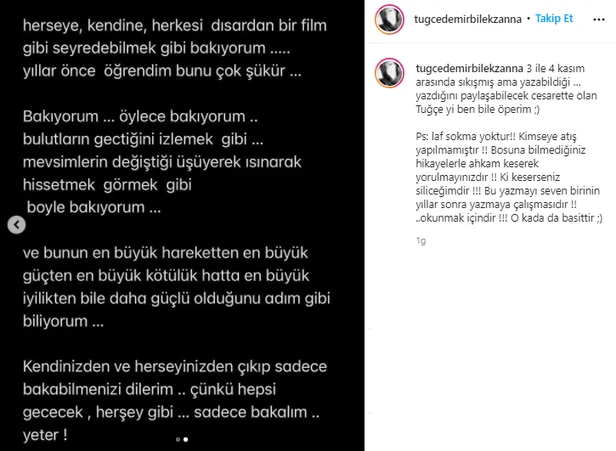Open the 1g timestamp under caption
Screen dimensions: 616x451
[x=421, y=241]
